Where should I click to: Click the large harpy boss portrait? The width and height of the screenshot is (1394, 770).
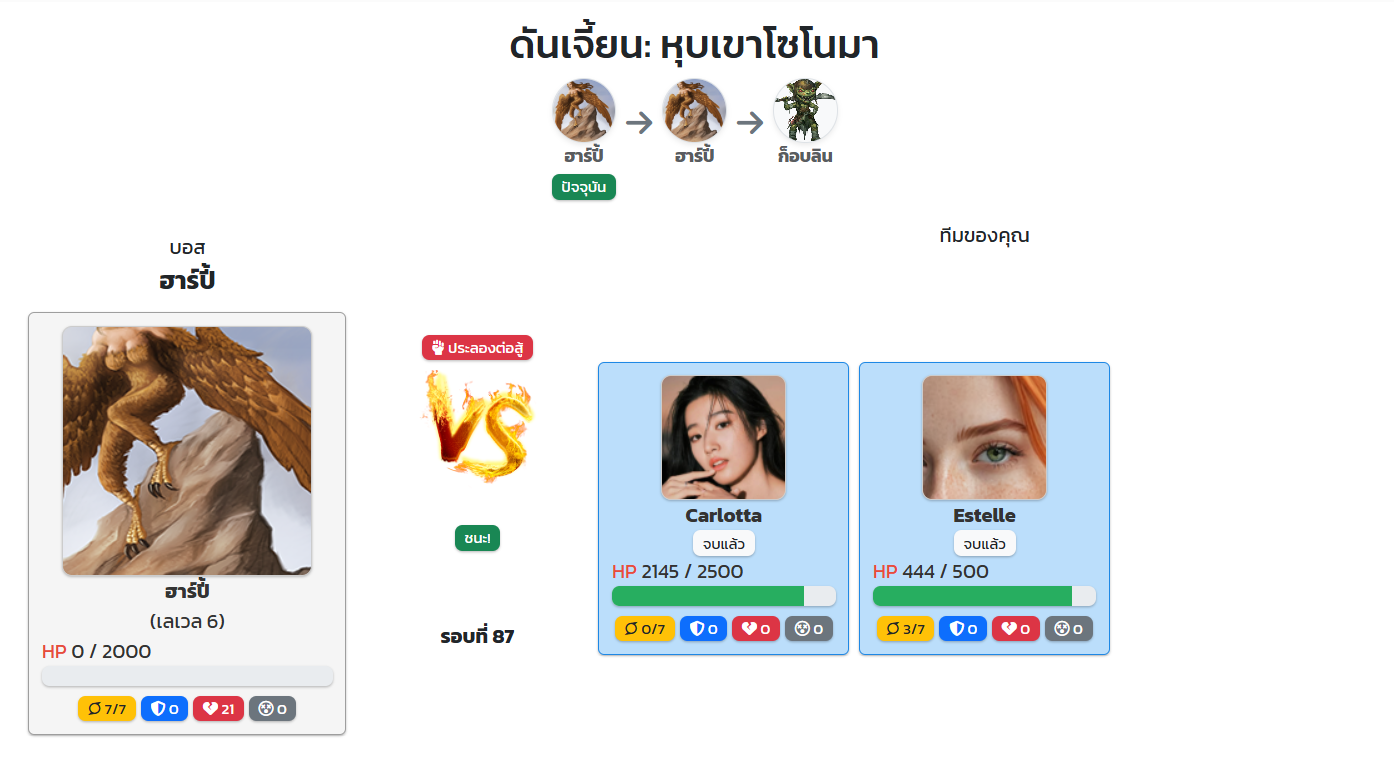pyautogui.click(x=187, y=451)
